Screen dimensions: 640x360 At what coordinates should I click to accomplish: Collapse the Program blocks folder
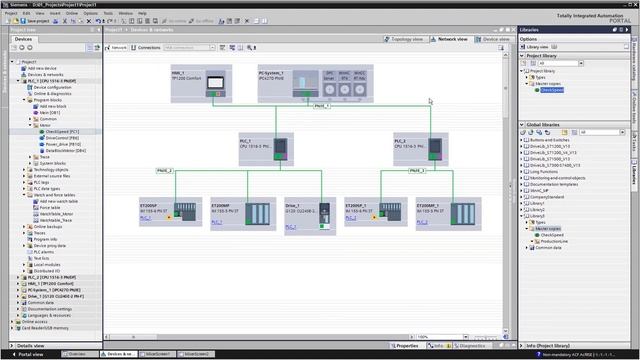coord(24,100)
